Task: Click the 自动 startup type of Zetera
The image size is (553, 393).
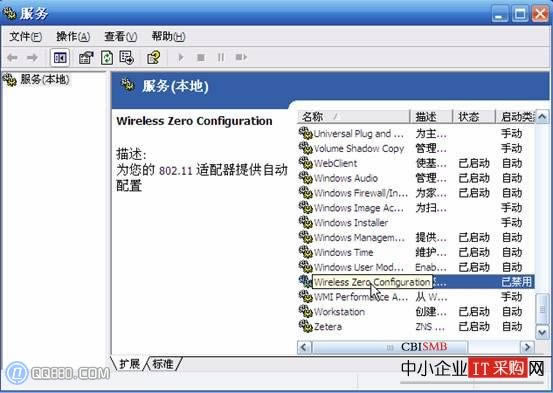Action: (x=512, y=326)
